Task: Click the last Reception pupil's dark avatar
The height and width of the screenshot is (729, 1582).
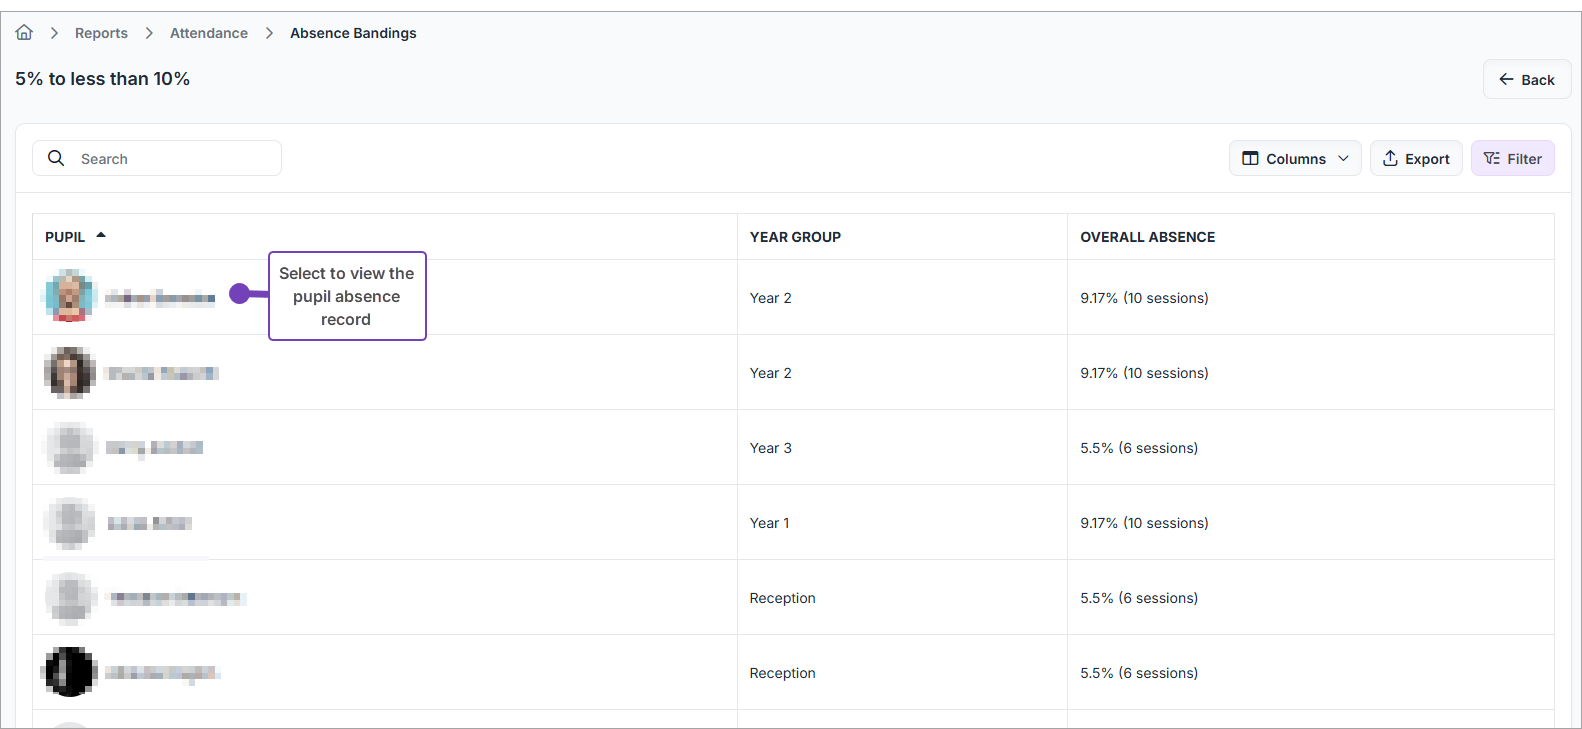Action: [x=70, y=672]
